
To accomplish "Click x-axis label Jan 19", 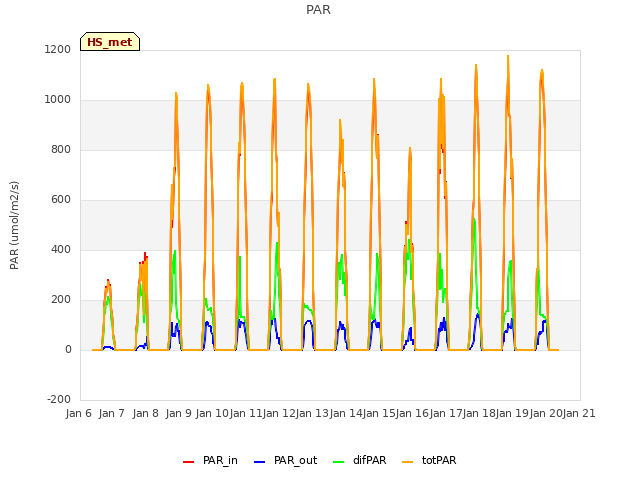I will tap(512, 413).
